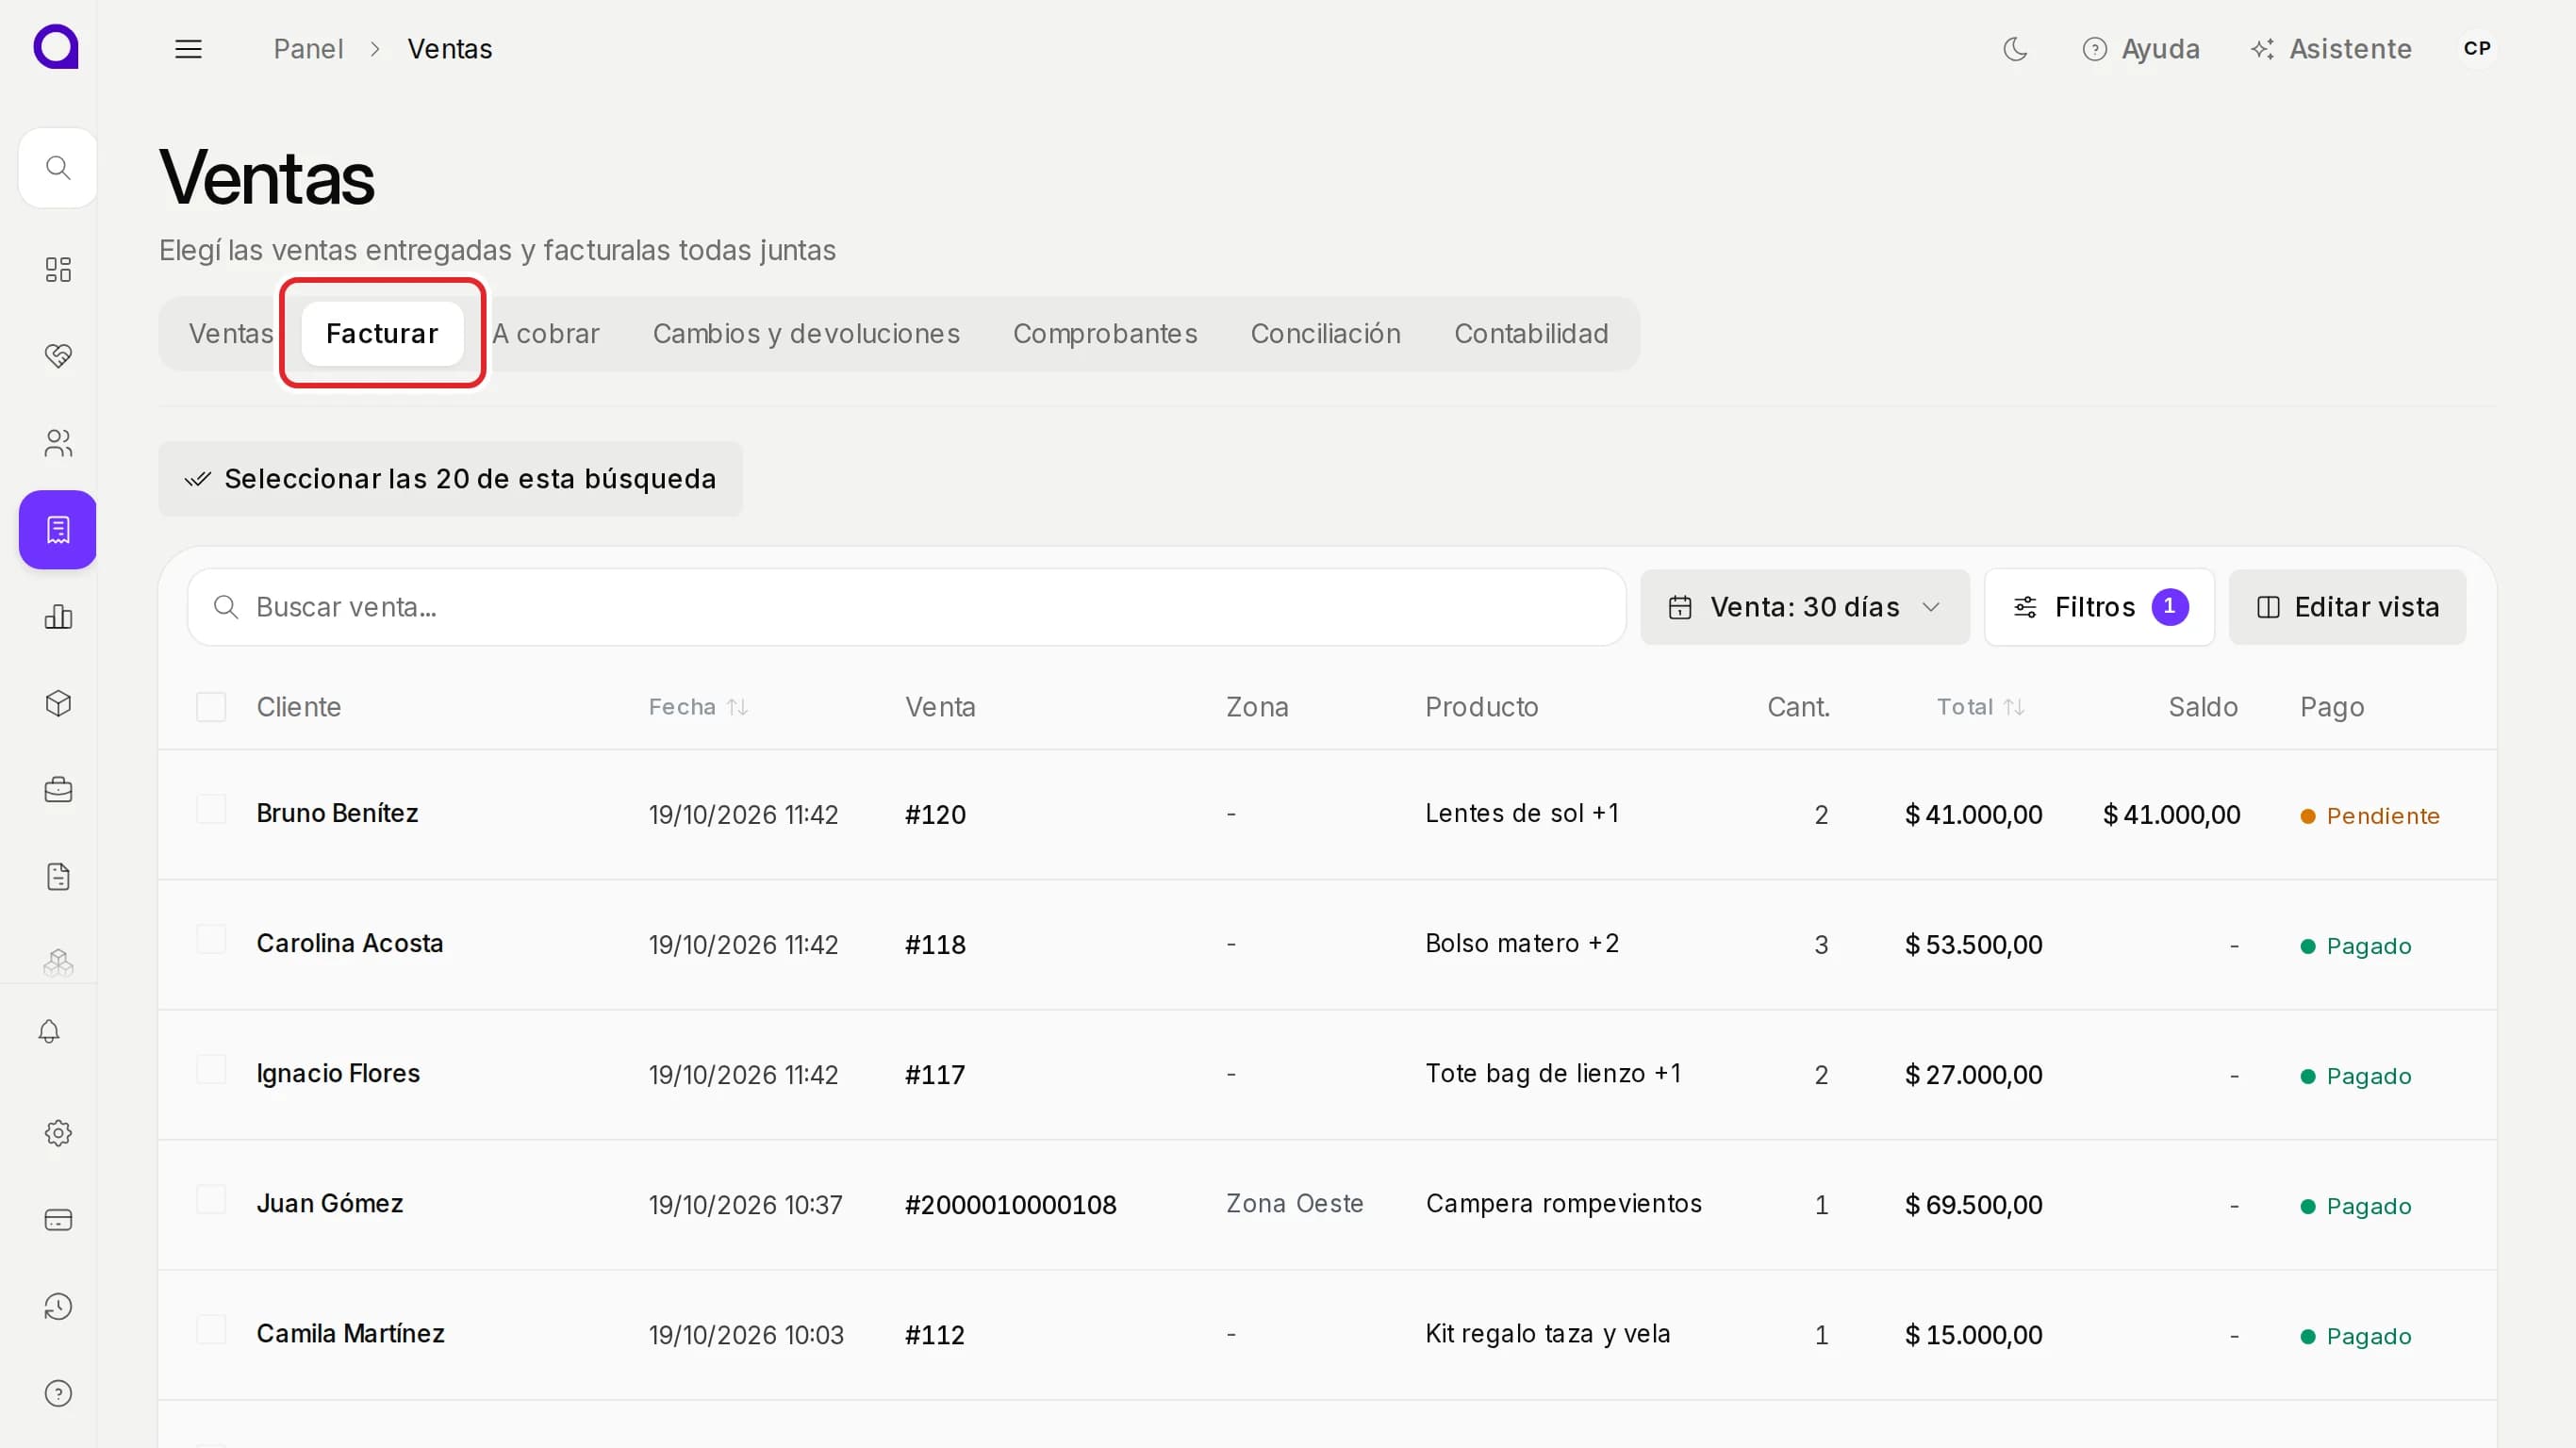Switch to the Ventas tab

[231, 334]
